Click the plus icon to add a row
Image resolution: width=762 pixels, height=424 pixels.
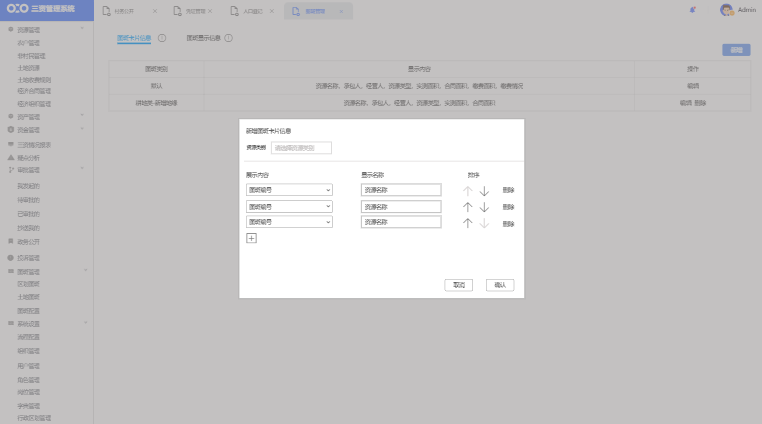[251, 238]
